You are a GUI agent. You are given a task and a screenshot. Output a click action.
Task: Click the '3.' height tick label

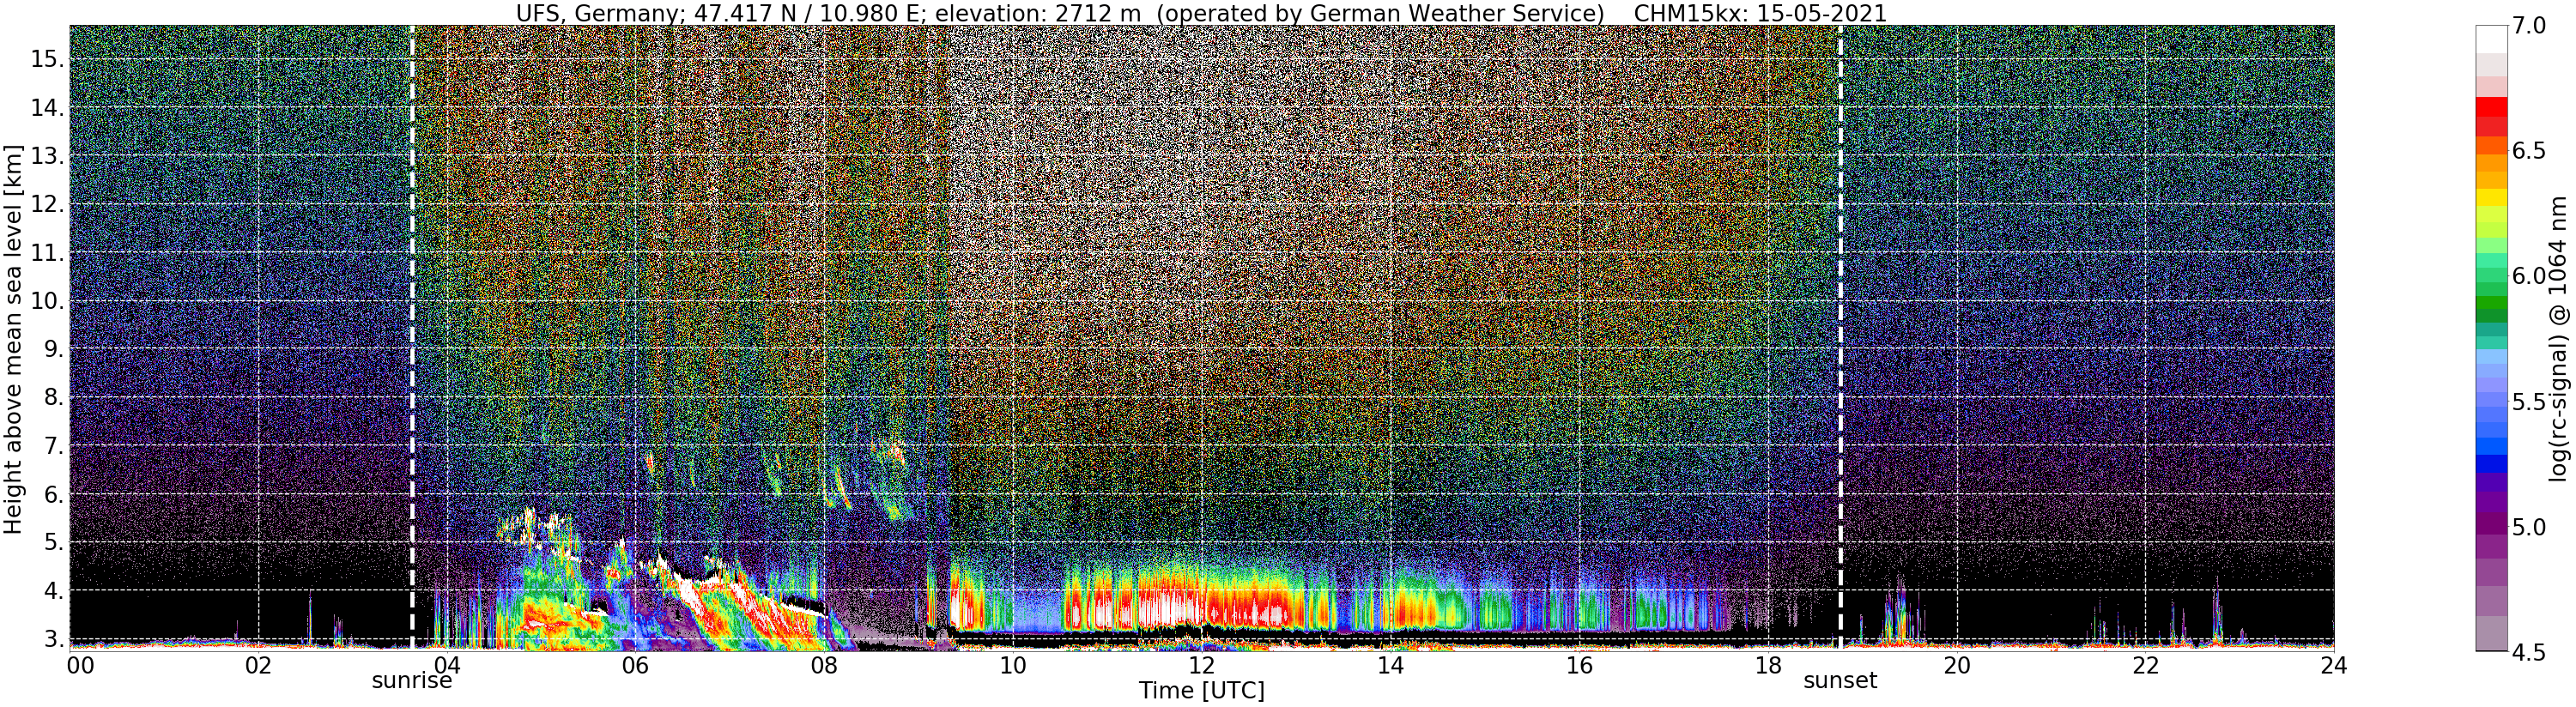[x=54, y=639]
